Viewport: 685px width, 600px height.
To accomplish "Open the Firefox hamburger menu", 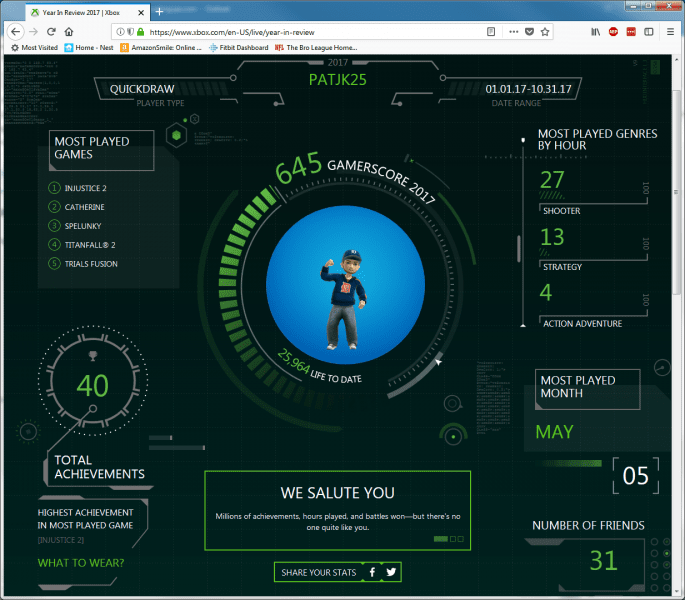I will click(x=672, y=32).
